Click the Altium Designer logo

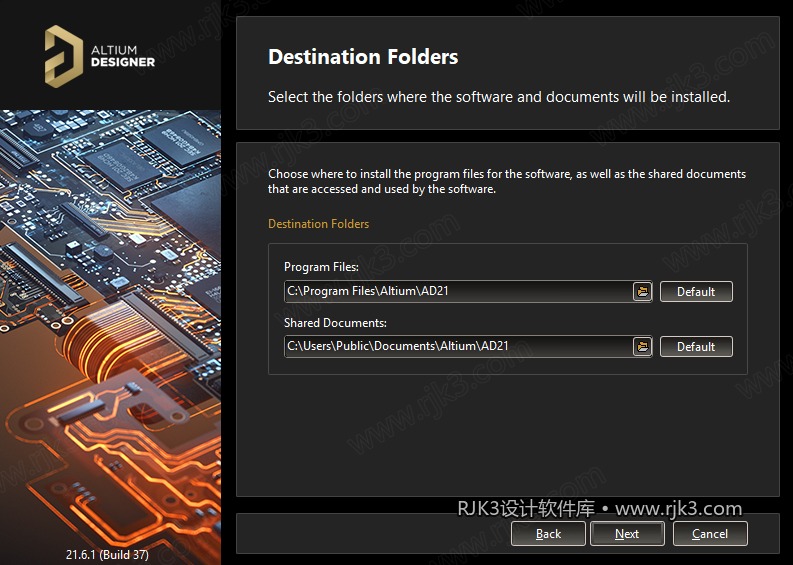click(x=100, y=56)
